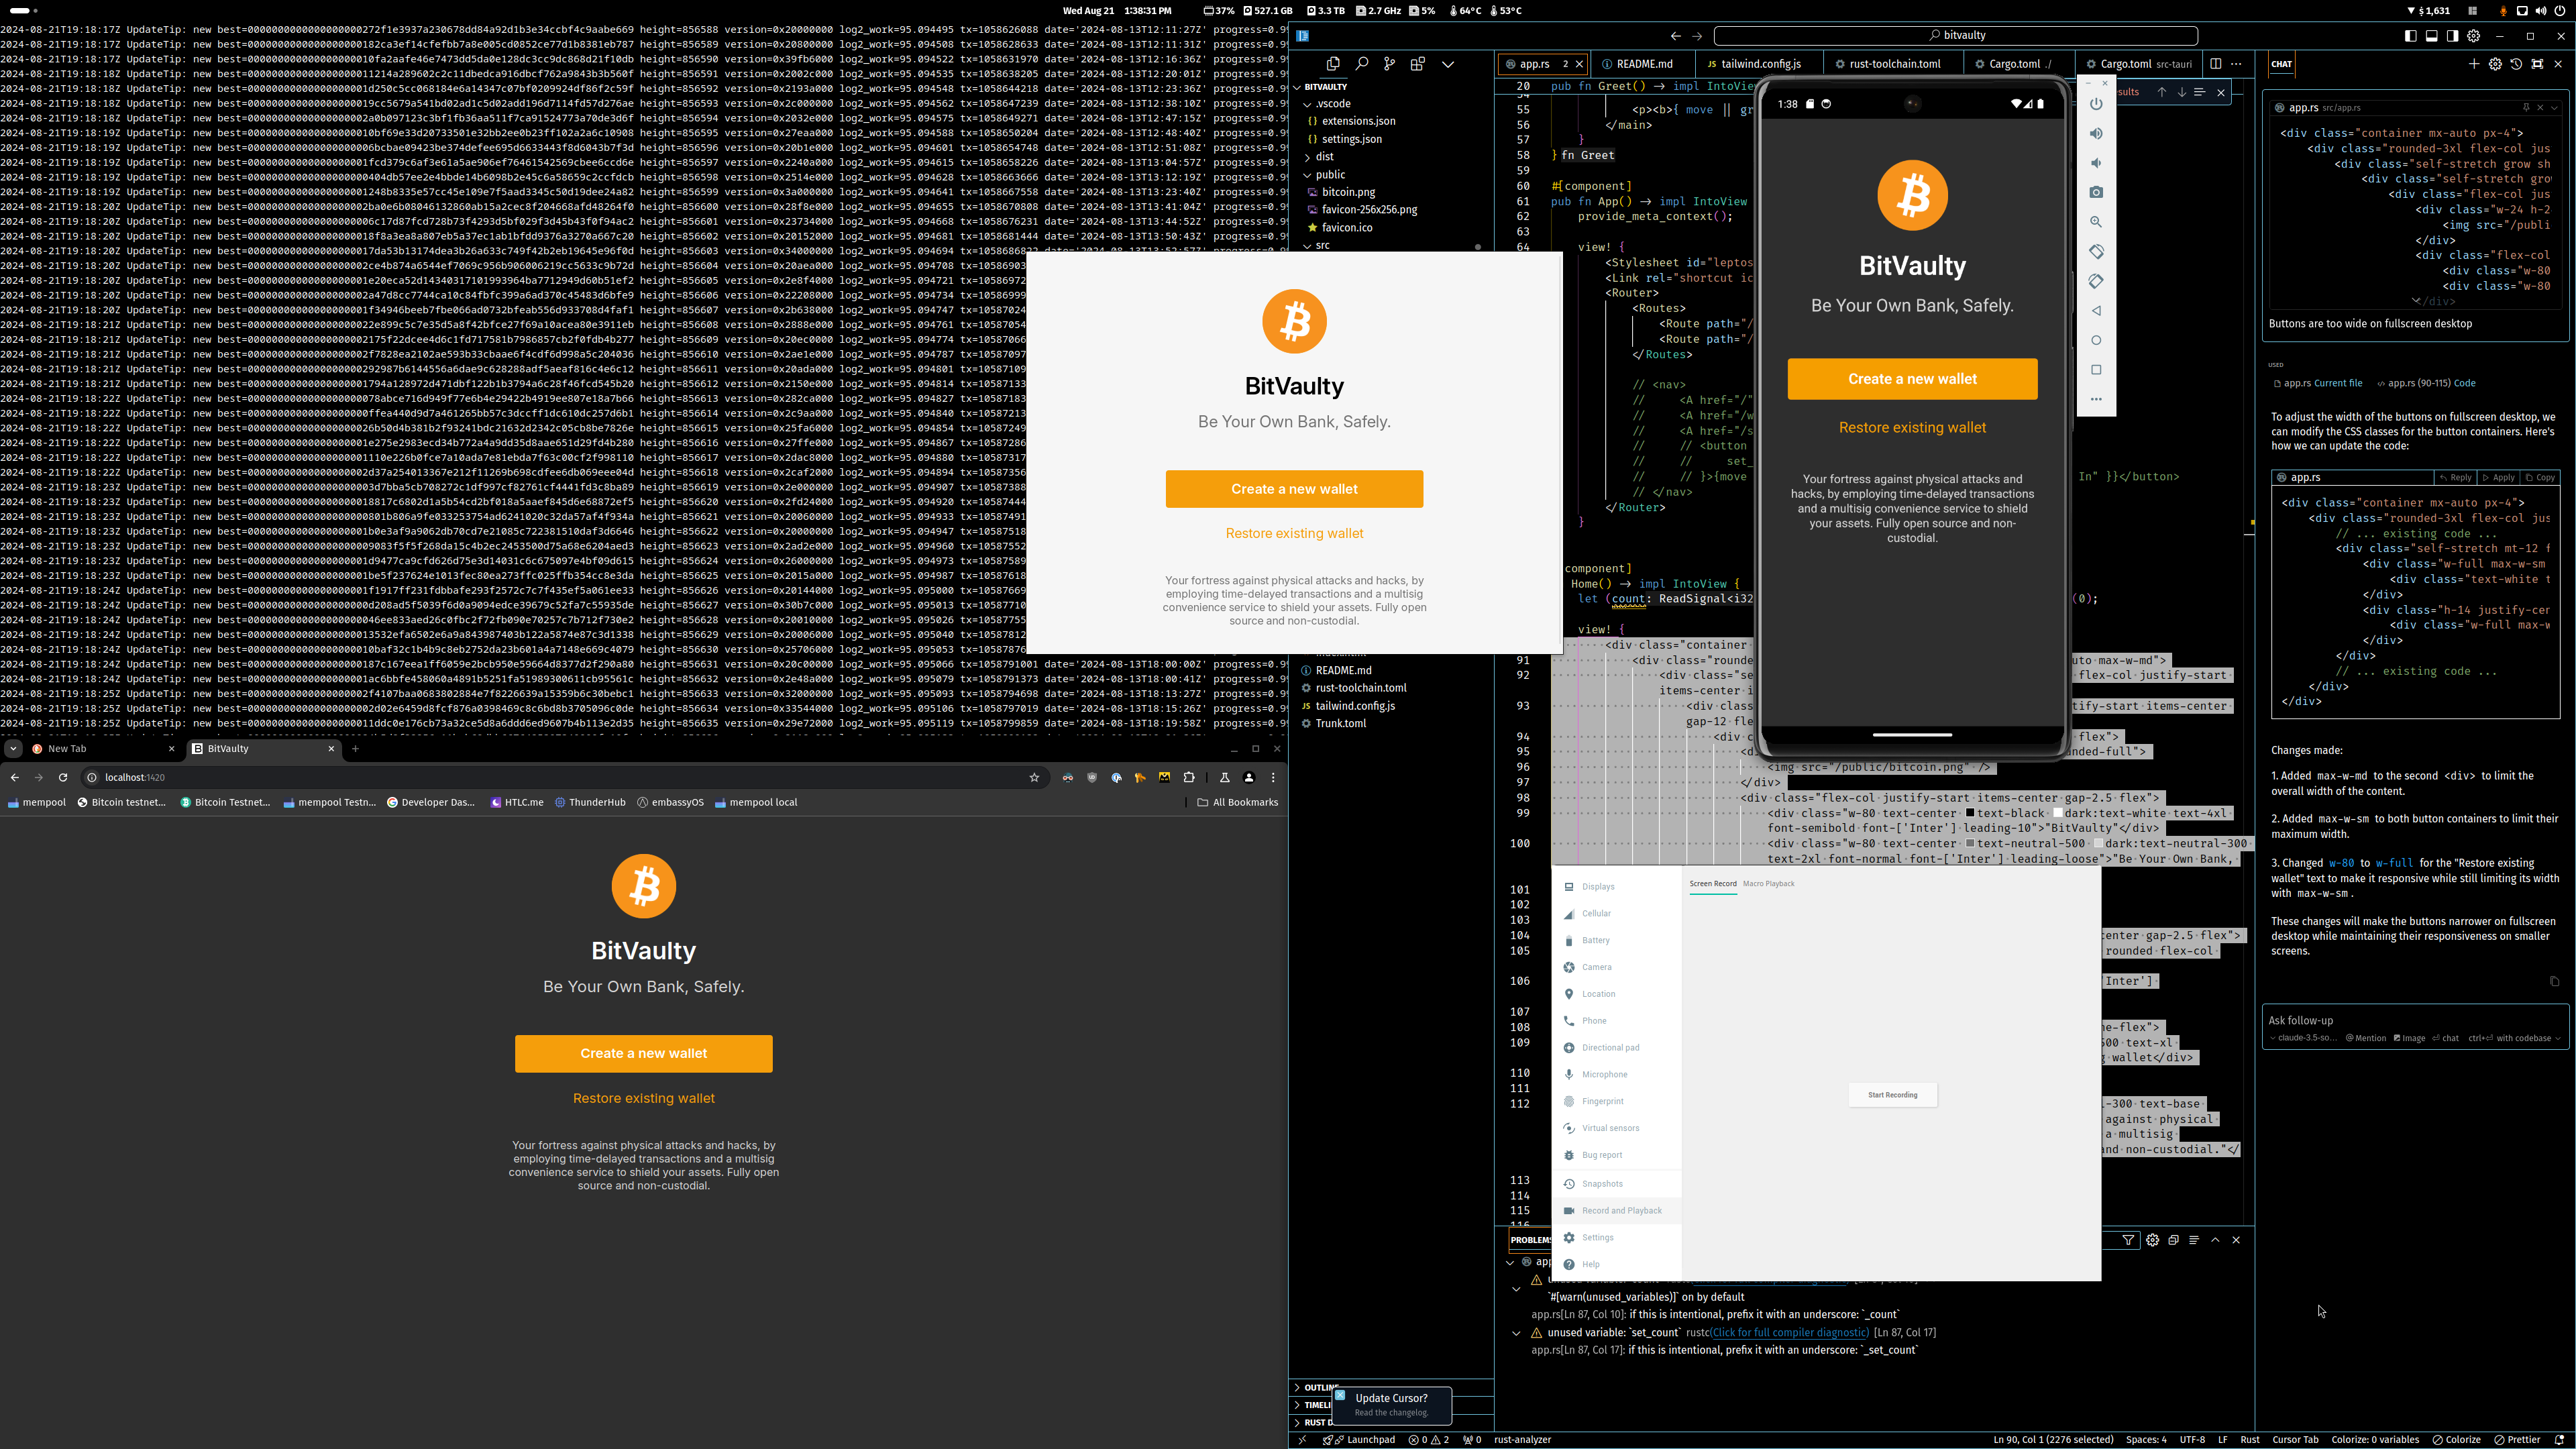This screenshot has height=1449, width=2576.
Task: Split the editor right icon
Action: [x=2215, y=64]
